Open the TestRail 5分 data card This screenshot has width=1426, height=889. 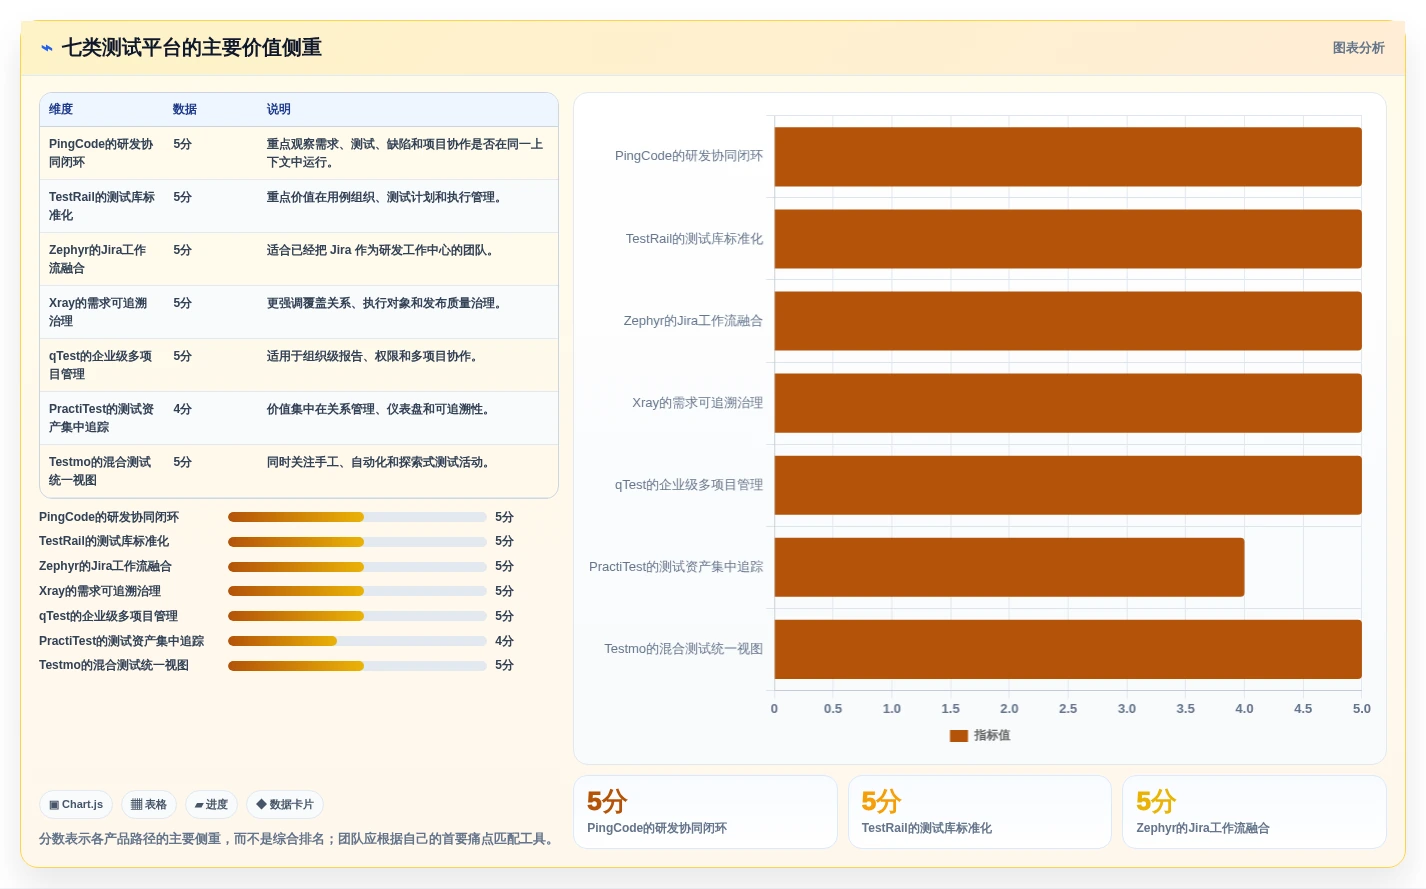[x=980, y=812]
